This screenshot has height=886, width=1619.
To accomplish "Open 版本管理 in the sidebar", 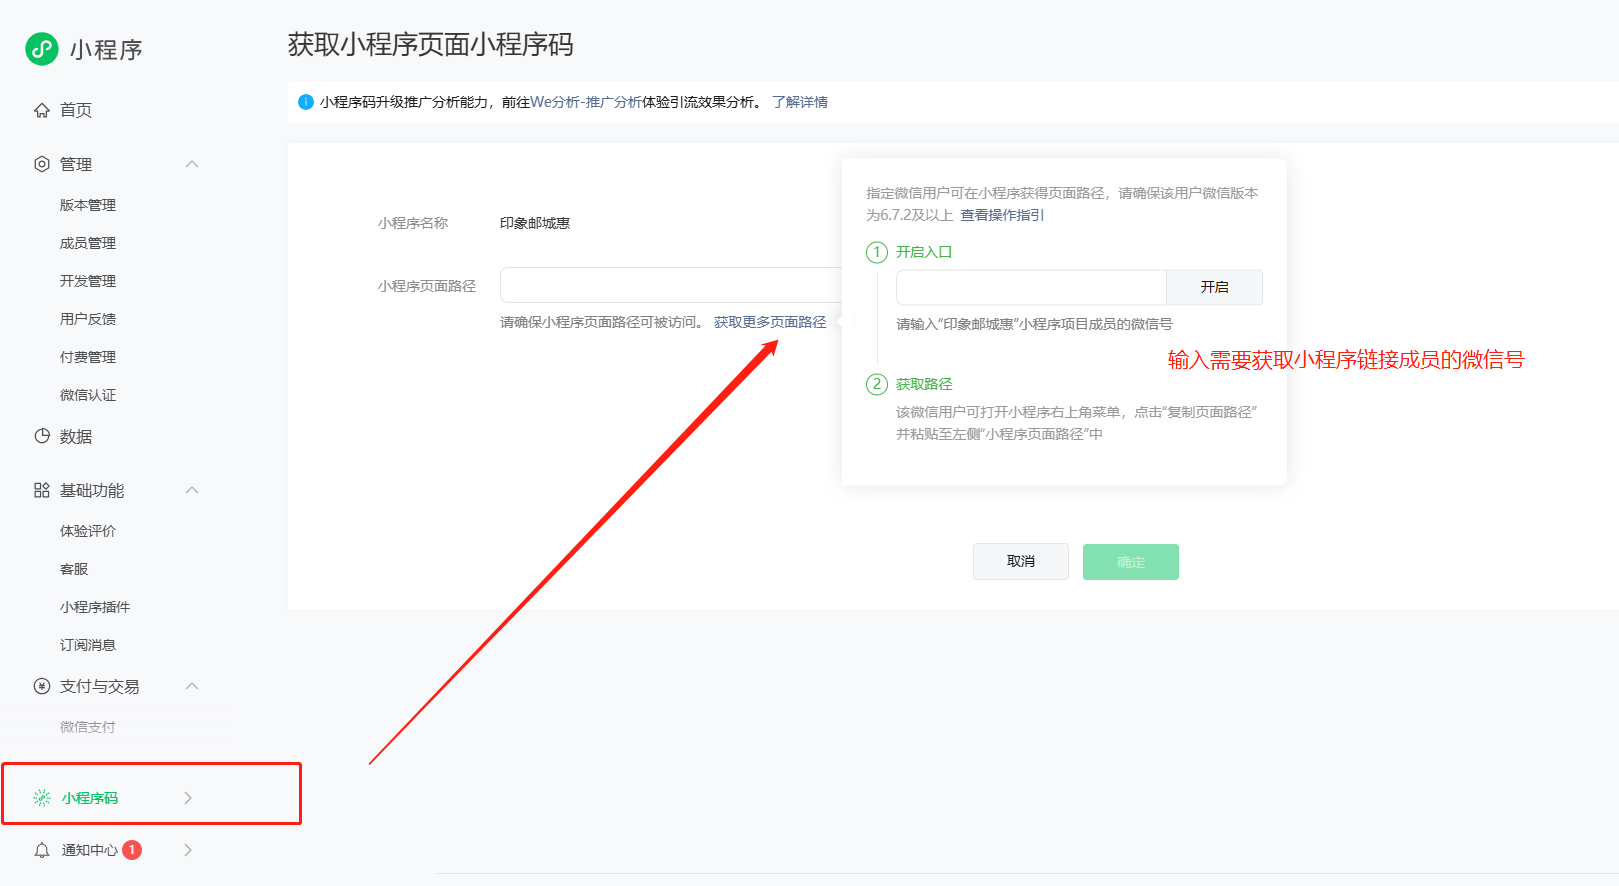I will [x=88, y=205].
